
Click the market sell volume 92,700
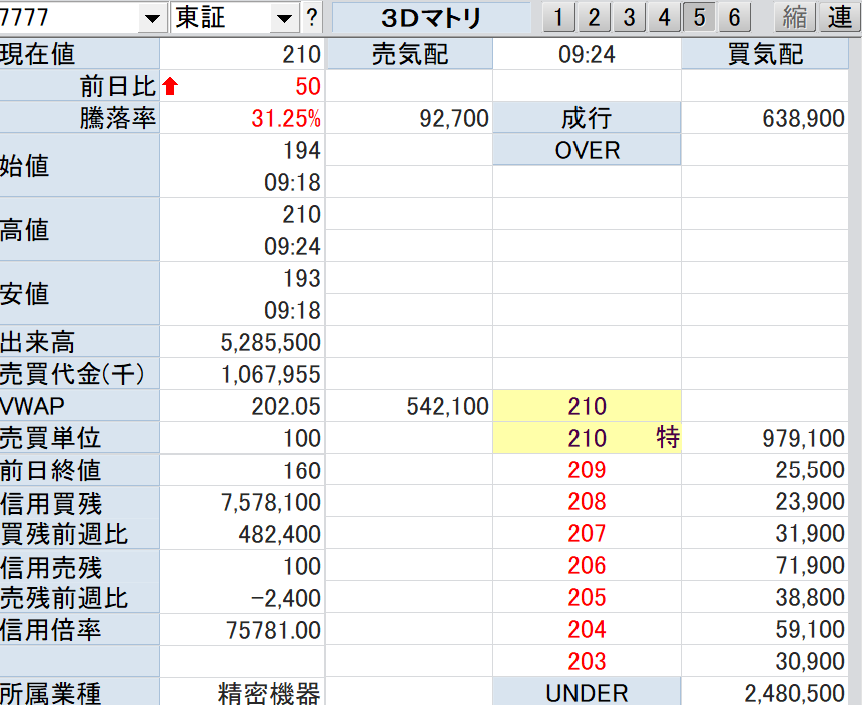[x=454, y=118]
